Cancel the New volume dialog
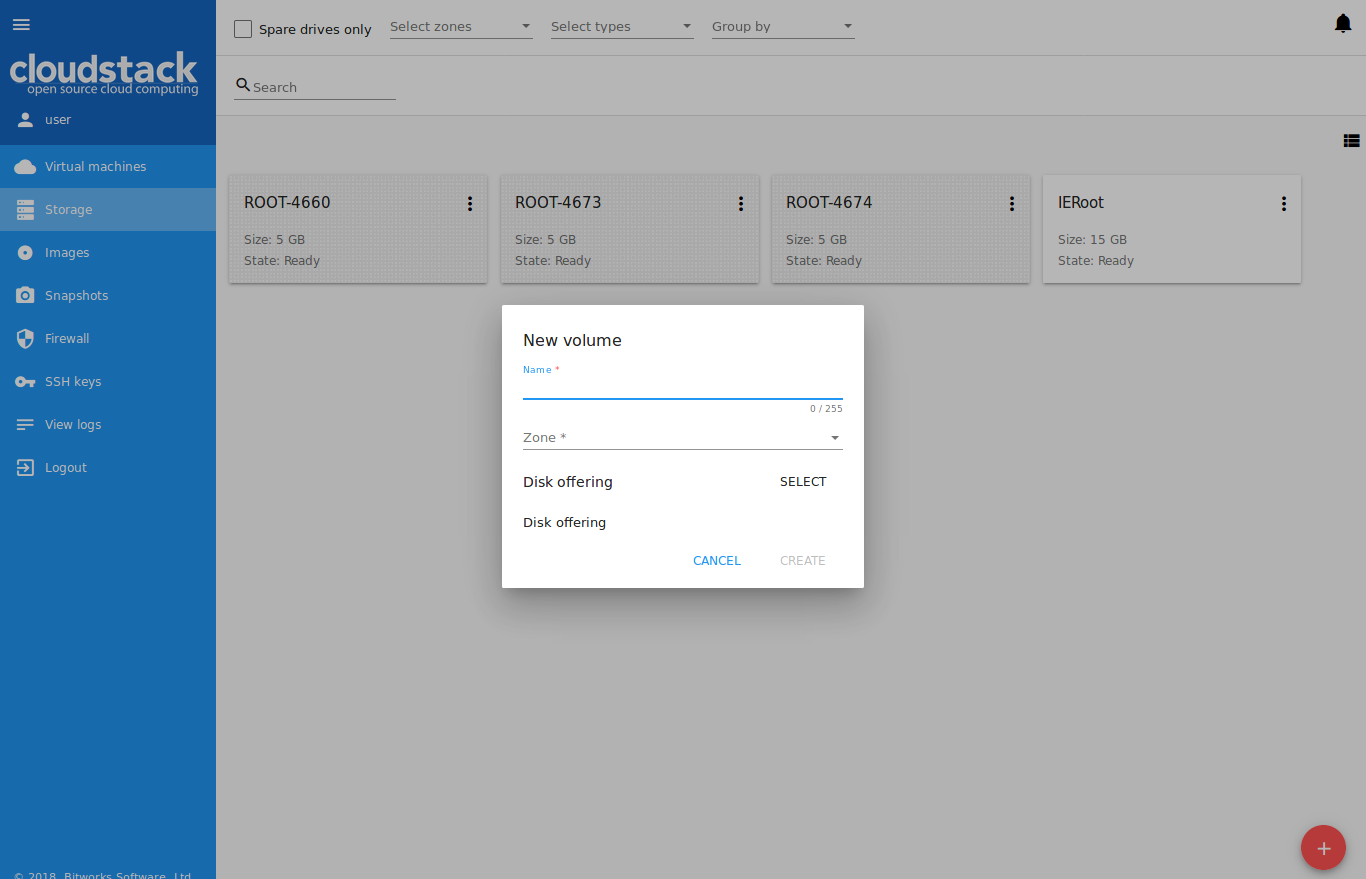 pos(716,561)
